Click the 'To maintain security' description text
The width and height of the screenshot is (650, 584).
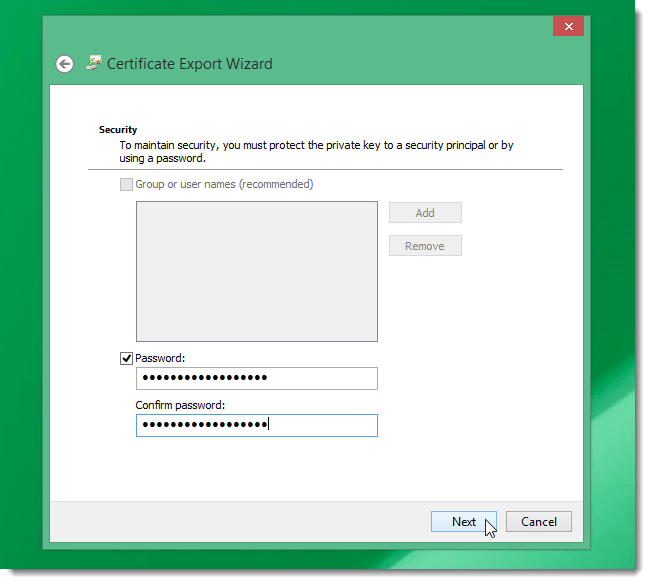click(316, 152)
